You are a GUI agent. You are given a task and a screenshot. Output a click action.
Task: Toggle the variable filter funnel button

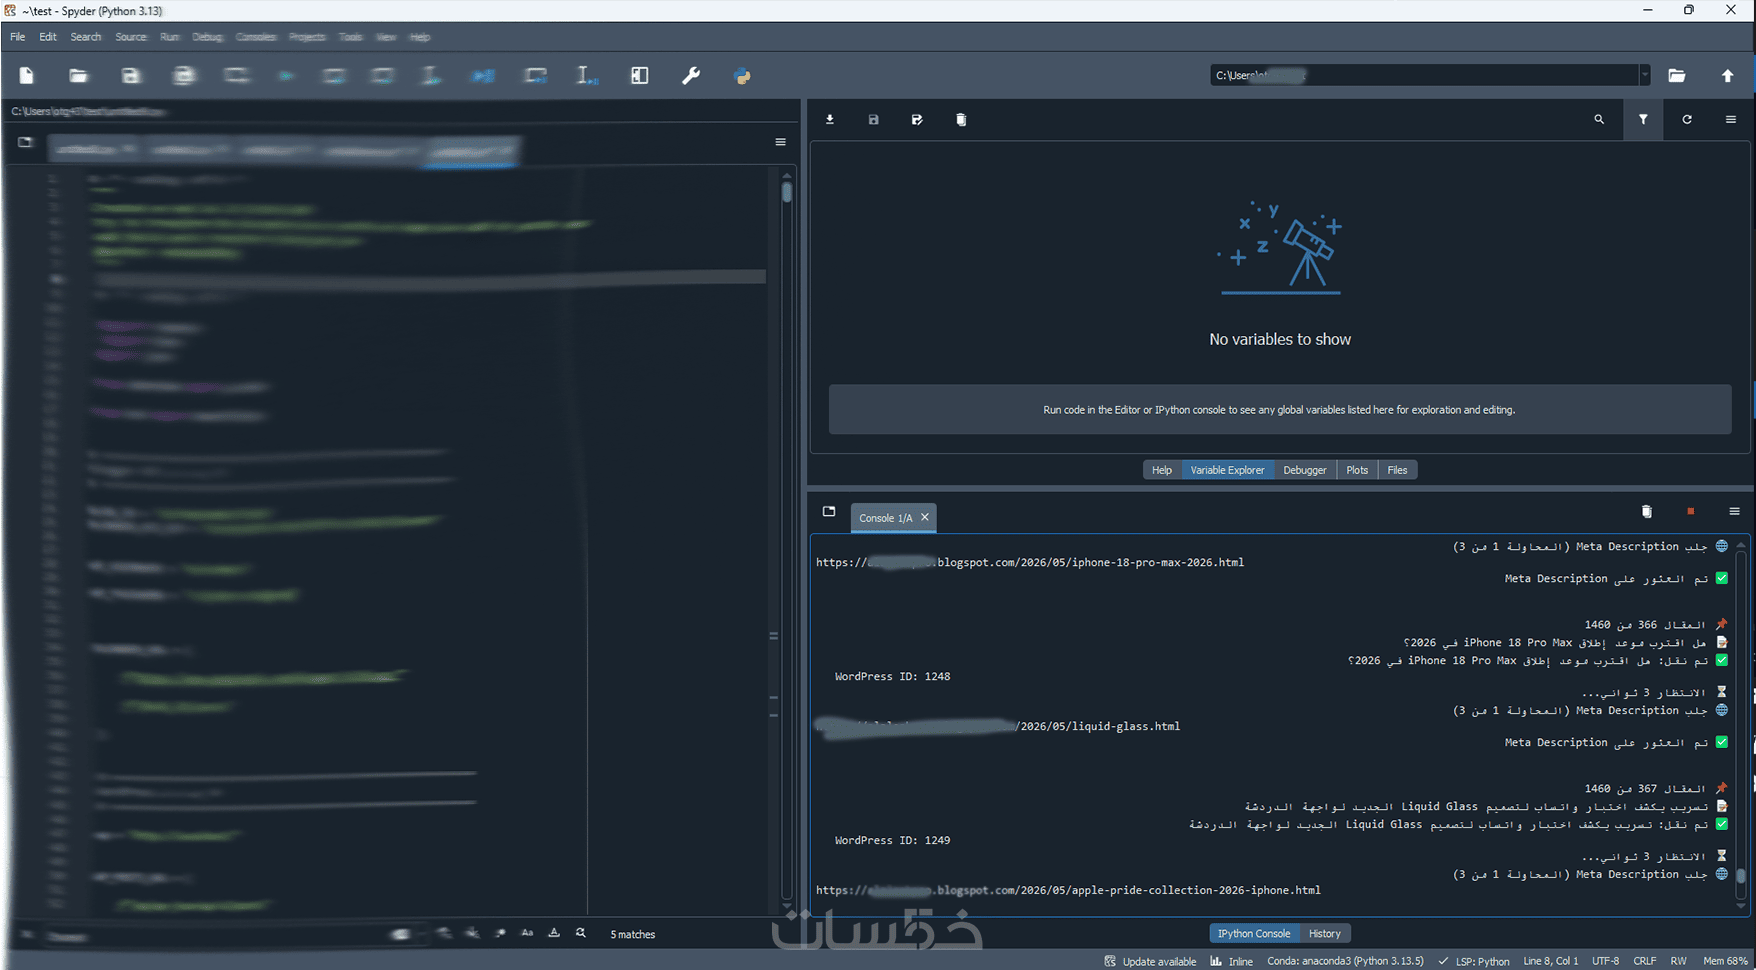(x=1643, y=119)
